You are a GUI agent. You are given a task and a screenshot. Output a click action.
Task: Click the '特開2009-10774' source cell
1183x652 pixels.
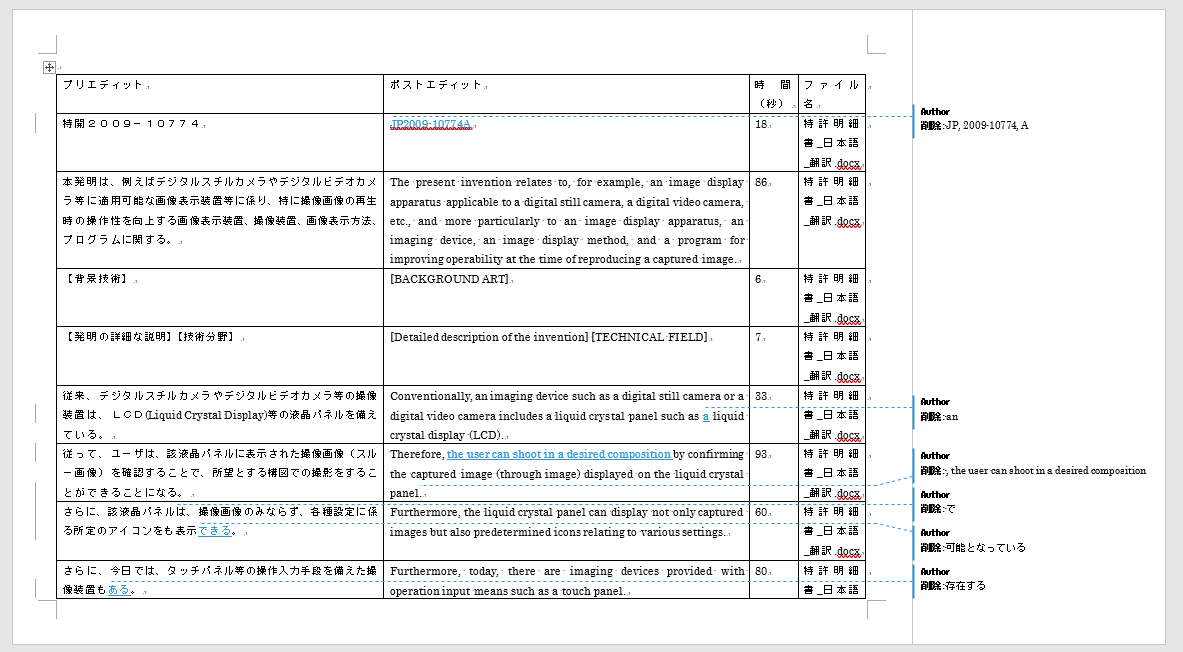[132, 125]
